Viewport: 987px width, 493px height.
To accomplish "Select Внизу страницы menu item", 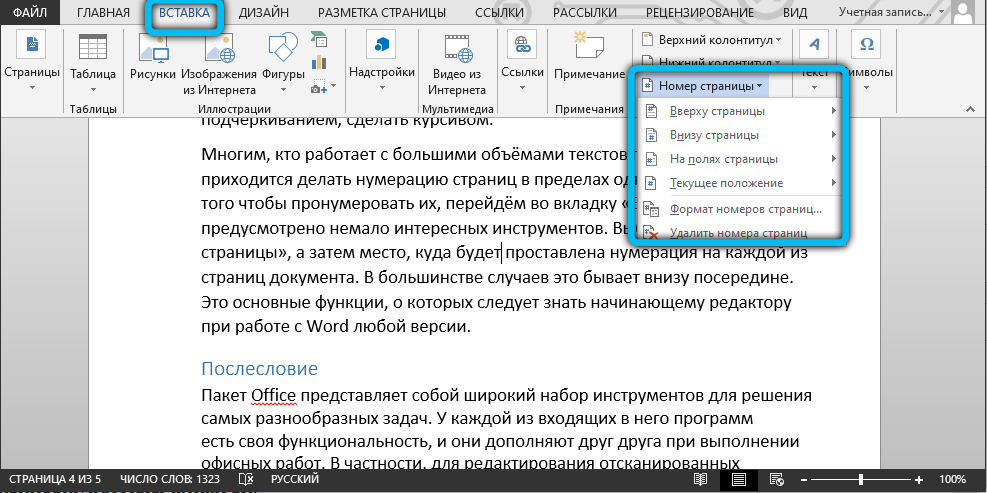I will click(x=742, y=135).
